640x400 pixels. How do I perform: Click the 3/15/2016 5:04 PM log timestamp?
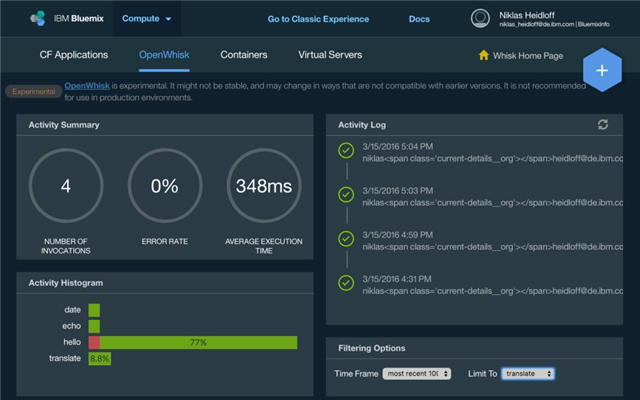point(398,147)
